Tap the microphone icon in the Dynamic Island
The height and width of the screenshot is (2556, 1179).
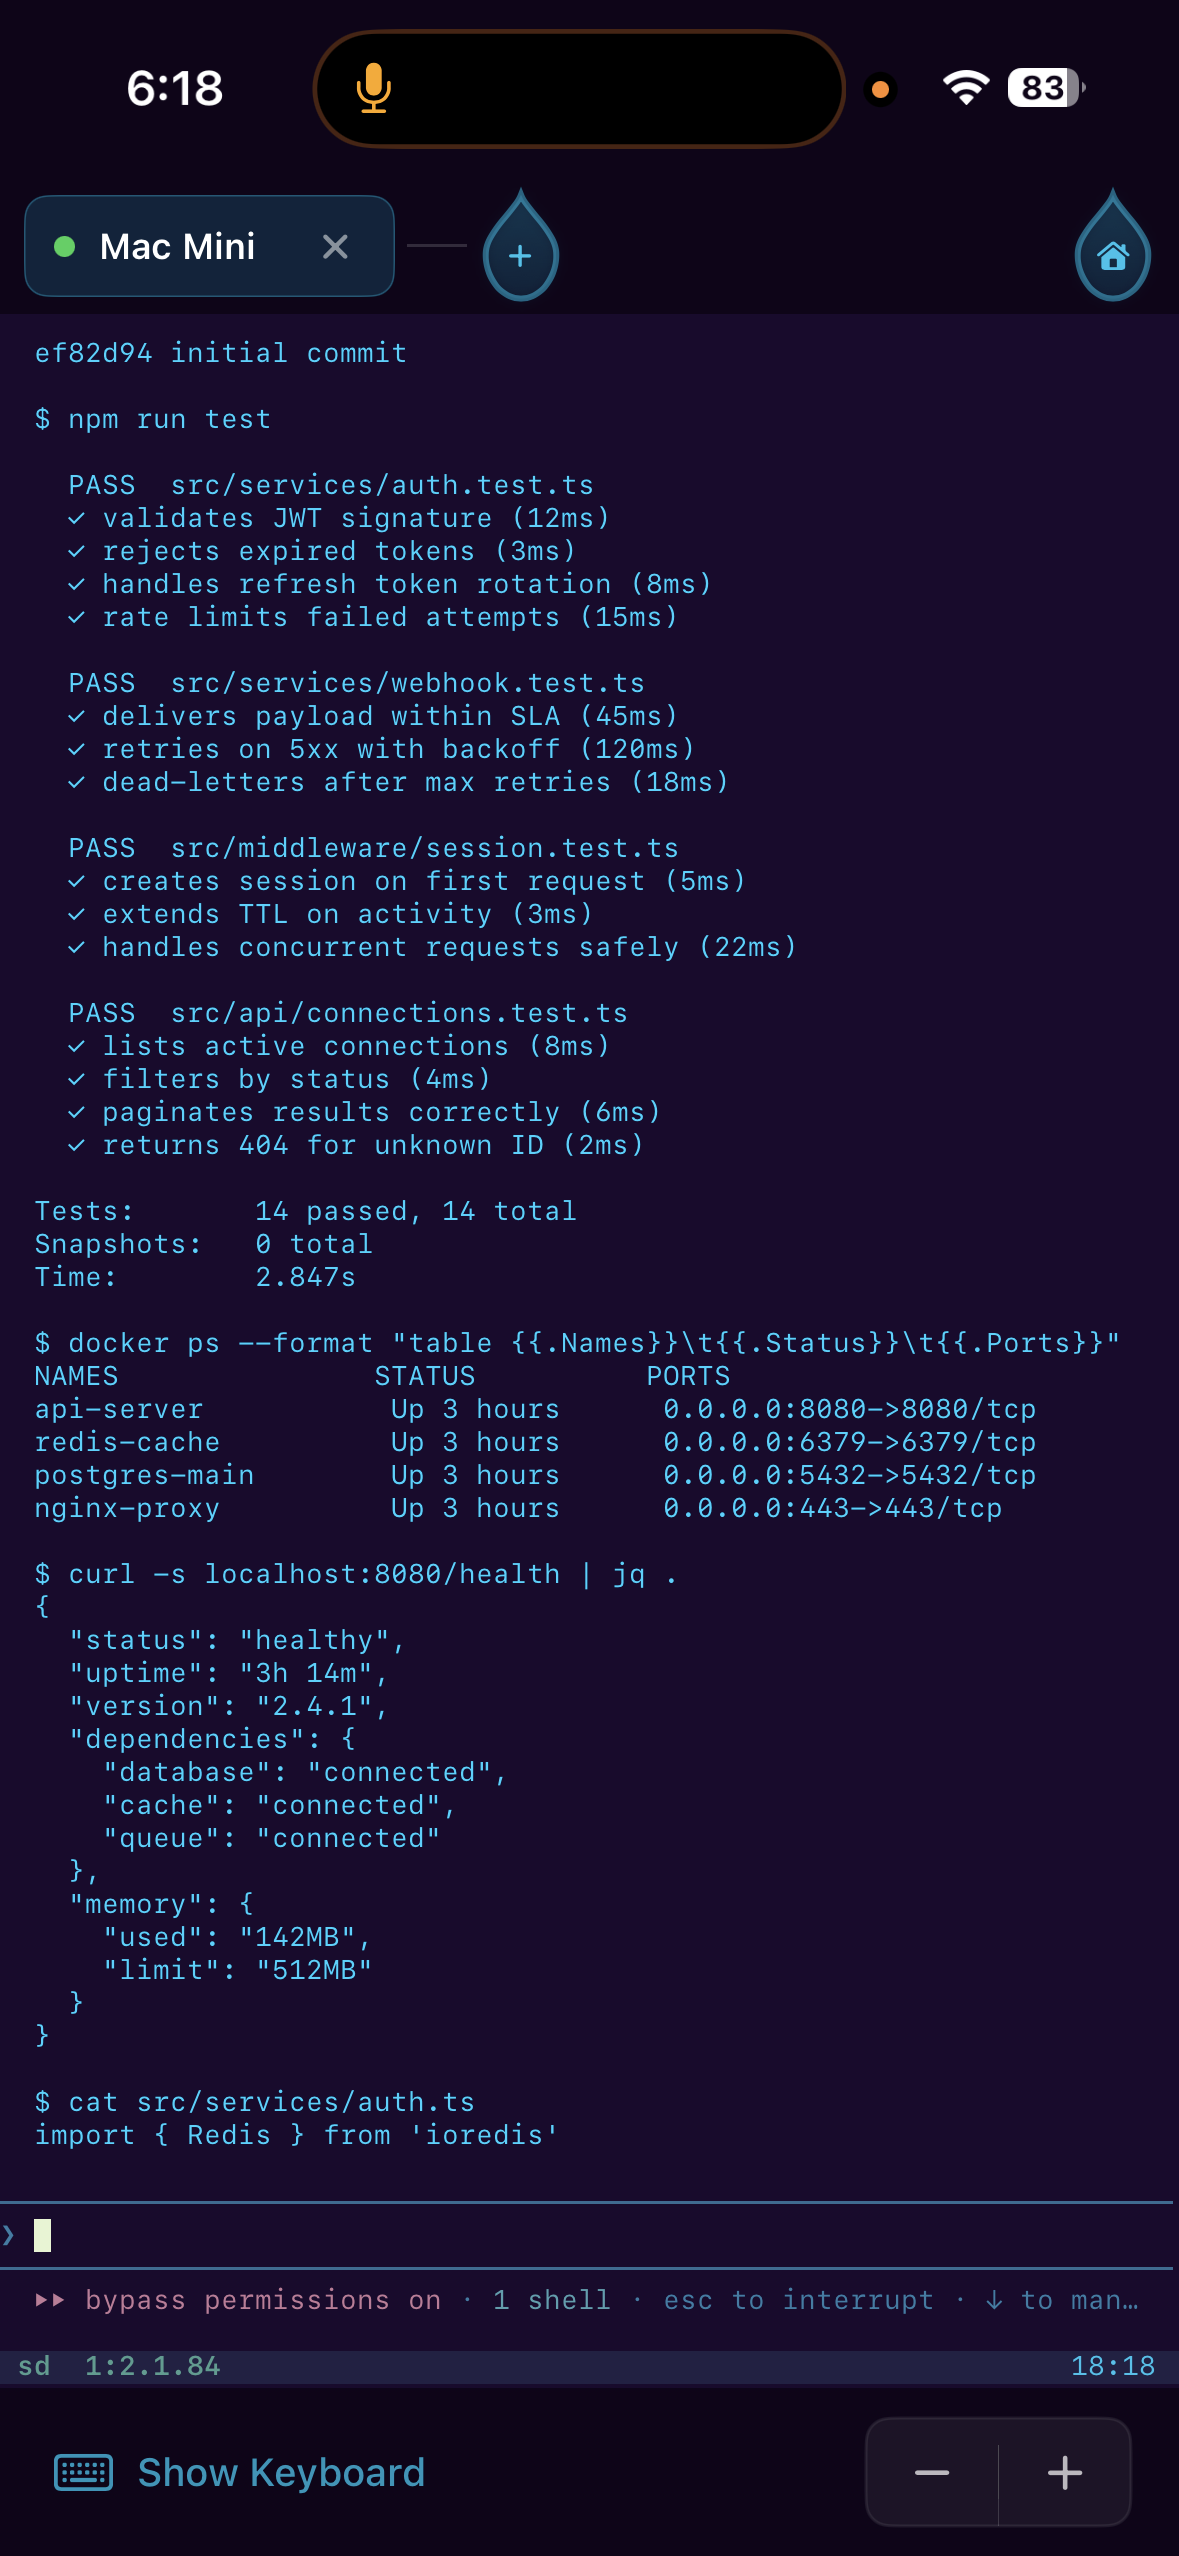[x=373, y=88]
